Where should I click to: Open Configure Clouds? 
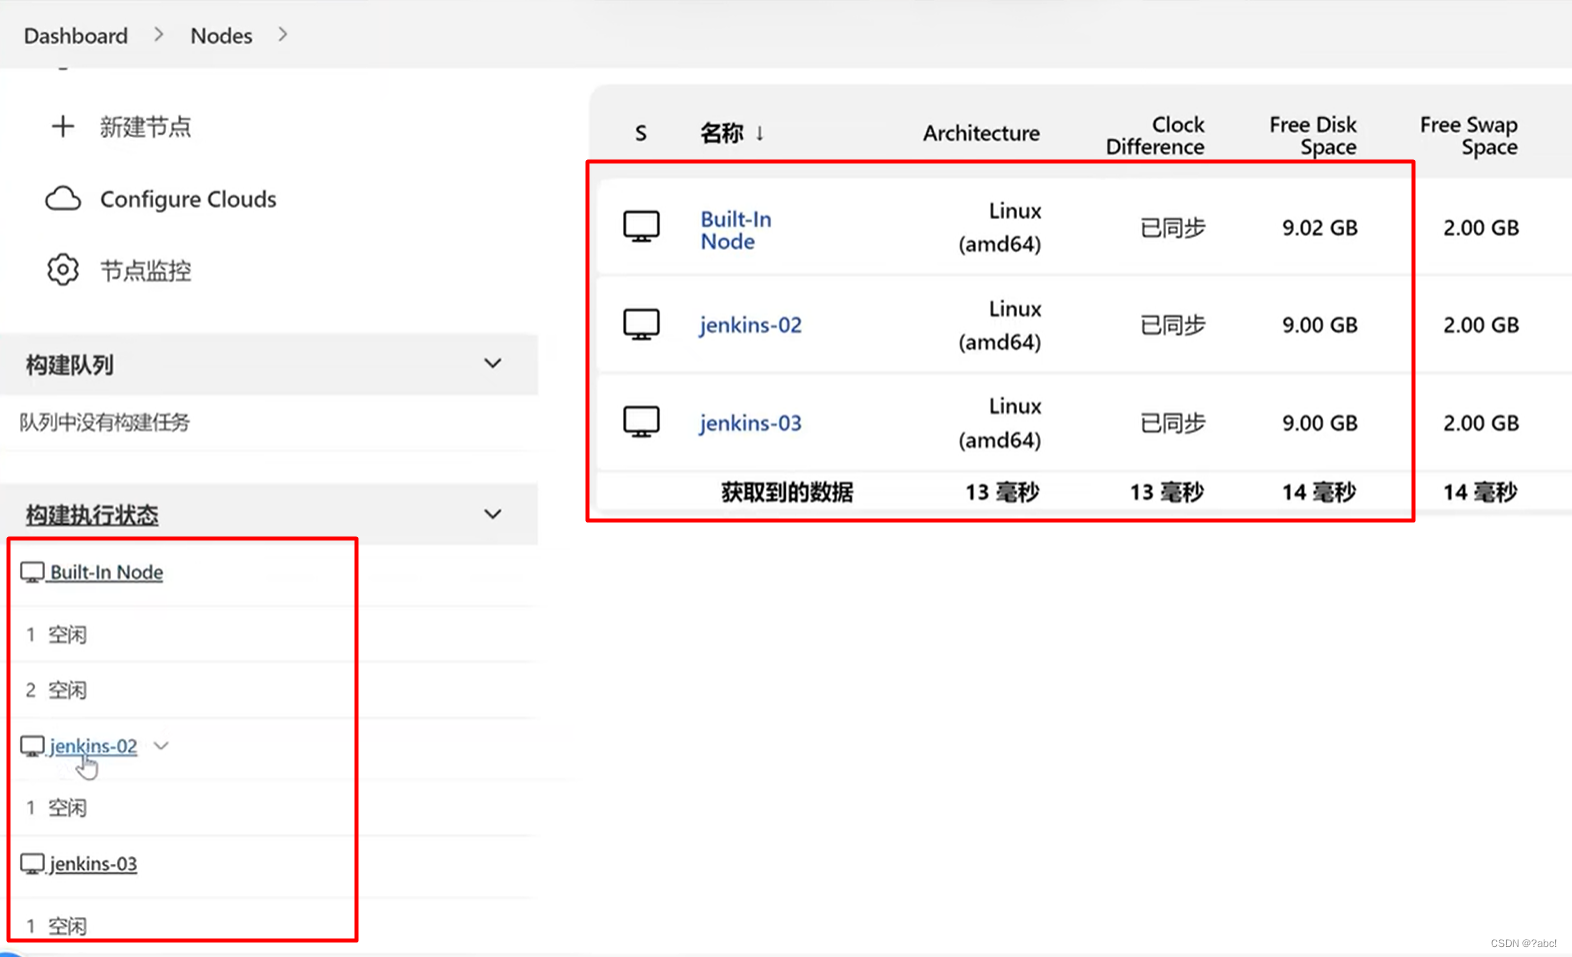[x=188, y=199]
